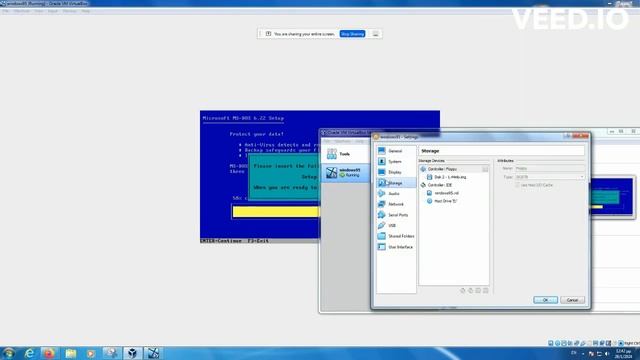The image size is (640, 360).
Task: Select Tools in the VirtualBox Manager window
Action: 345,154
